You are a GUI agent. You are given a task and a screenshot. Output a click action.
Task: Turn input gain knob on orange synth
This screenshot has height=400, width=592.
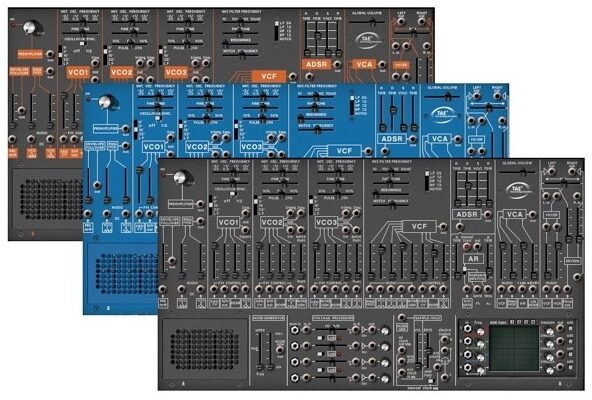pos(30,28)
